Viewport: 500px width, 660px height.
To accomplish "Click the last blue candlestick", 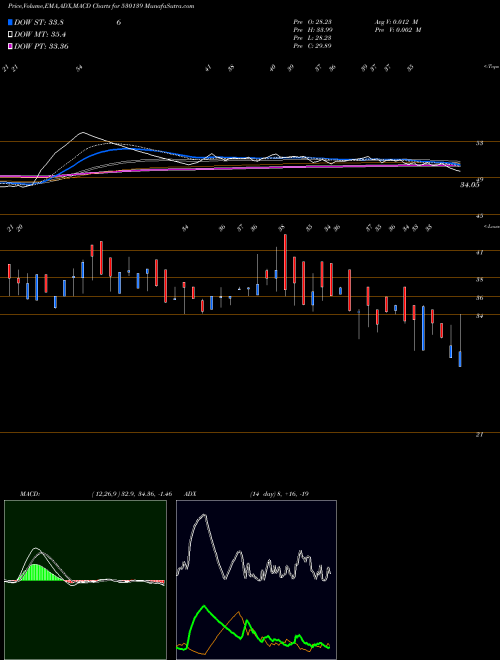I will click(460, 359).
